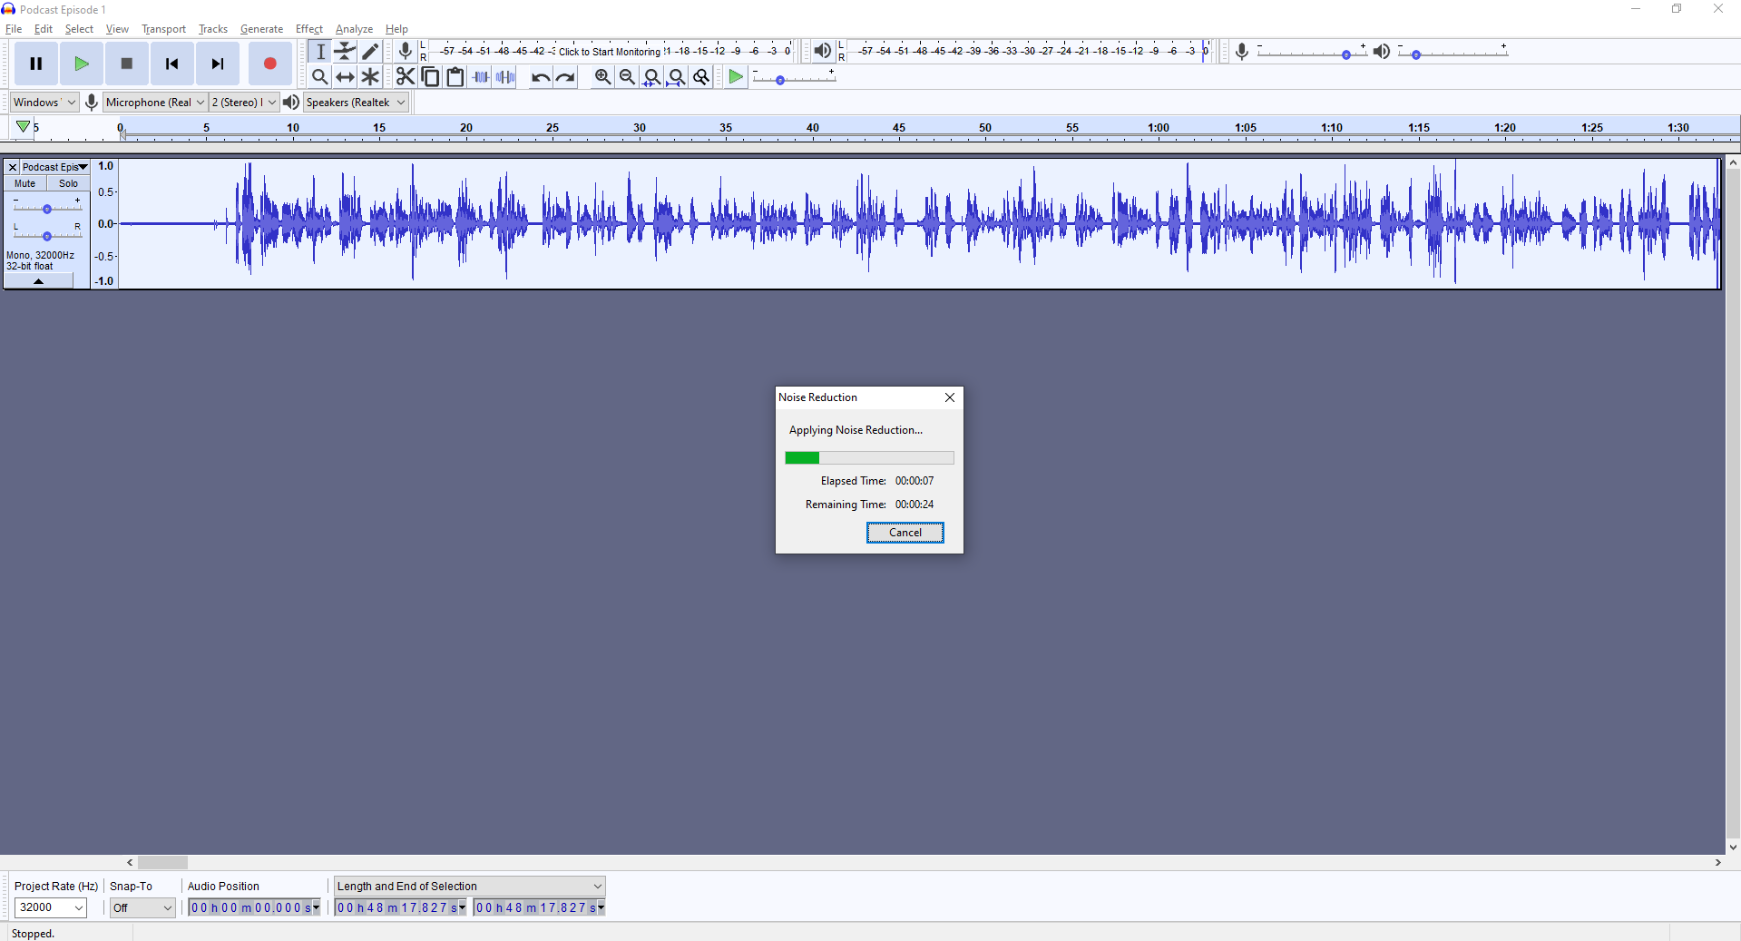Image resolution: width=1741 pixels, height=941 pixels.
Task: Open the Project Rate dropdown
Action: pos(50,908)
